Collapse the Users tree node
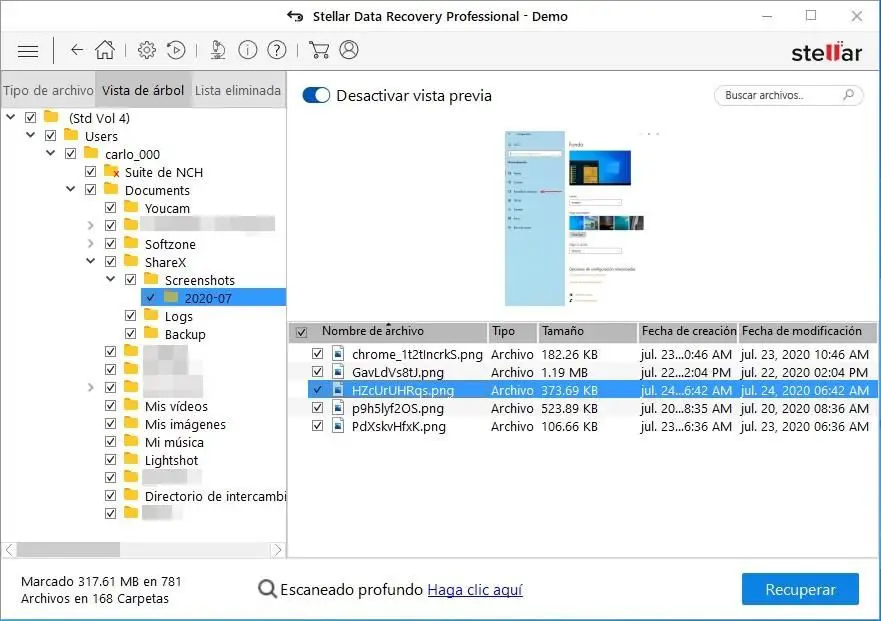The image size is (881, 621). pos(30,135)
